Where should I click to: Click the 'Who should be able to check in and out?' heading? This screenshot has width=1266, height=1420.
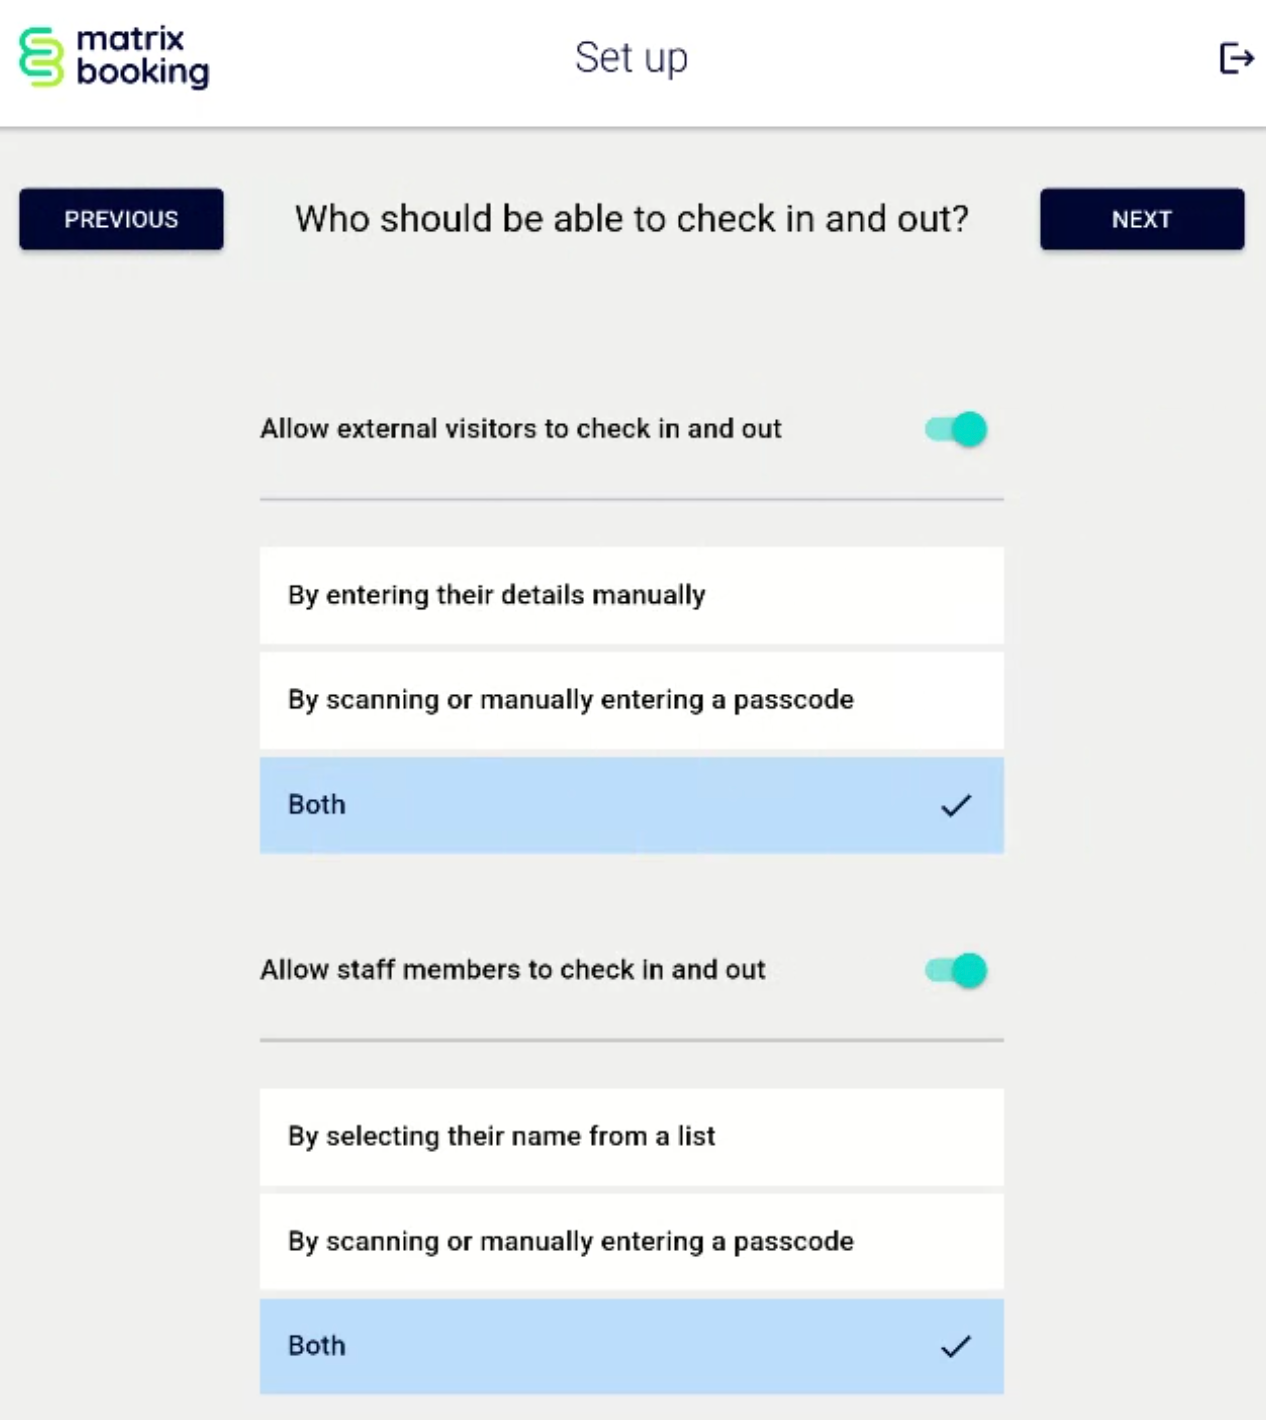click(632, 218)
